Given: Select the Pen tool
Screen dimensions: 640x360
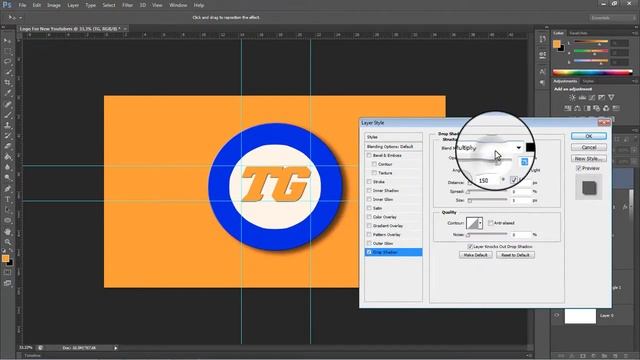Looking at the screenshot, I should coord(7,189).
